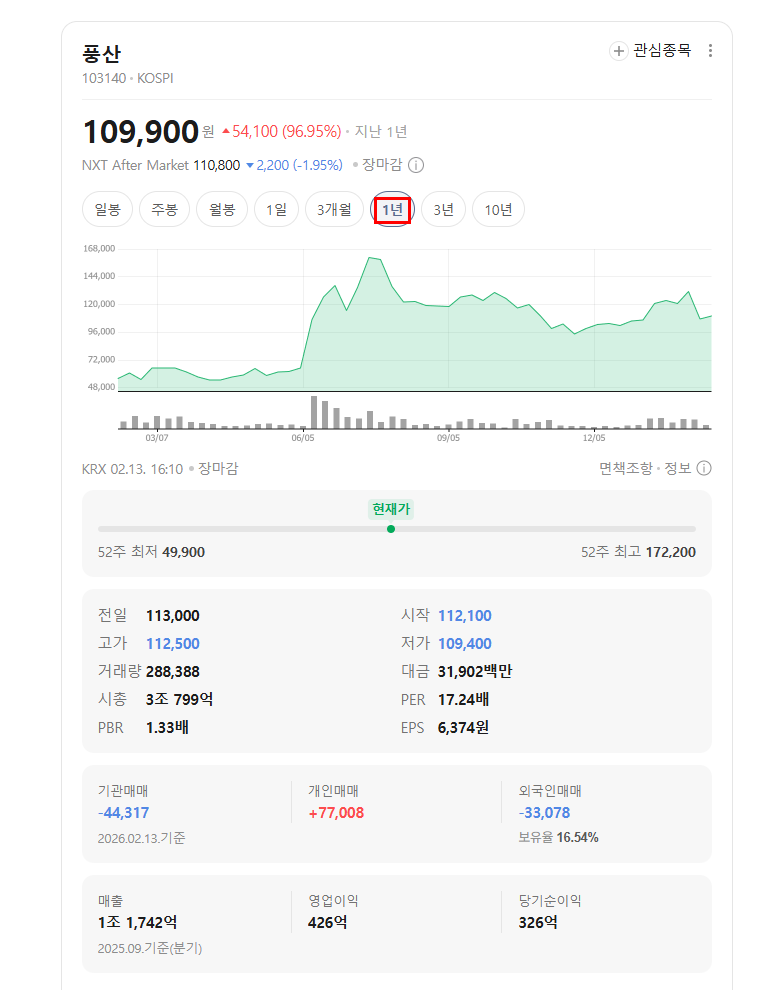Click the 2025.09.기준(분기) text
The image size is (784, 990).
point(150,948)
